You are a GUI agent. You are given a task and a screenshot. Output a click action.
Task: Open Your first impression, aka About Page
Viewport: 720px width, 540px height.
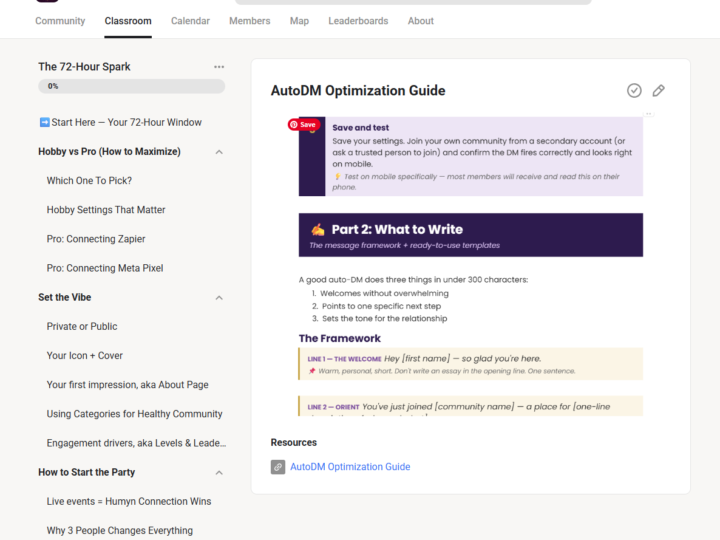(x=127, y=385)
